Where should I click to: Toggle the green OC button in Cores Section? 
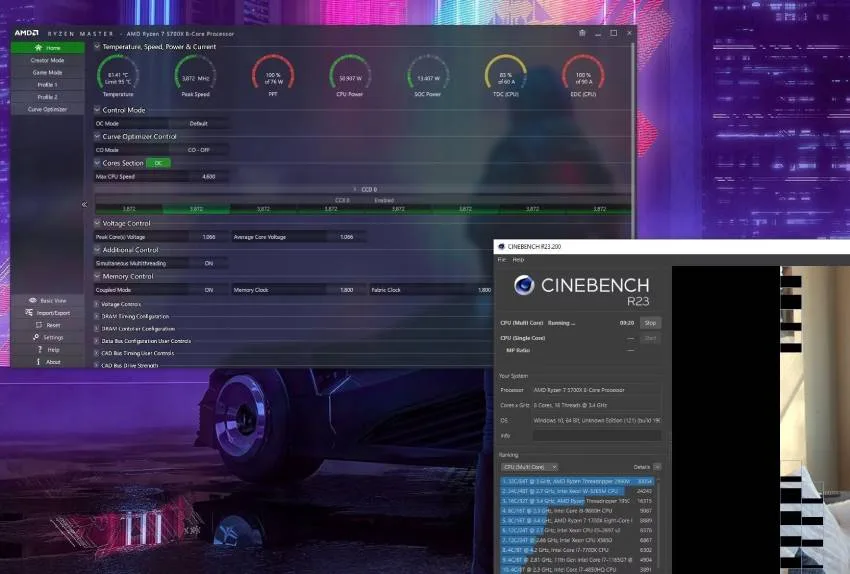click(158, 163)
